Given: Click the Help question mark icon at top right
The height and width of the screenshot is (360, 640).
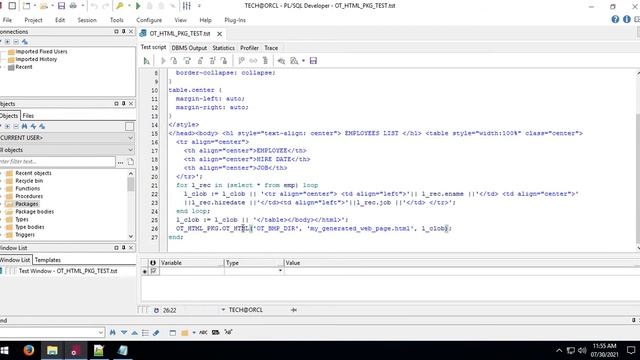Looking at the screenshot, I should tap(615, 20).
